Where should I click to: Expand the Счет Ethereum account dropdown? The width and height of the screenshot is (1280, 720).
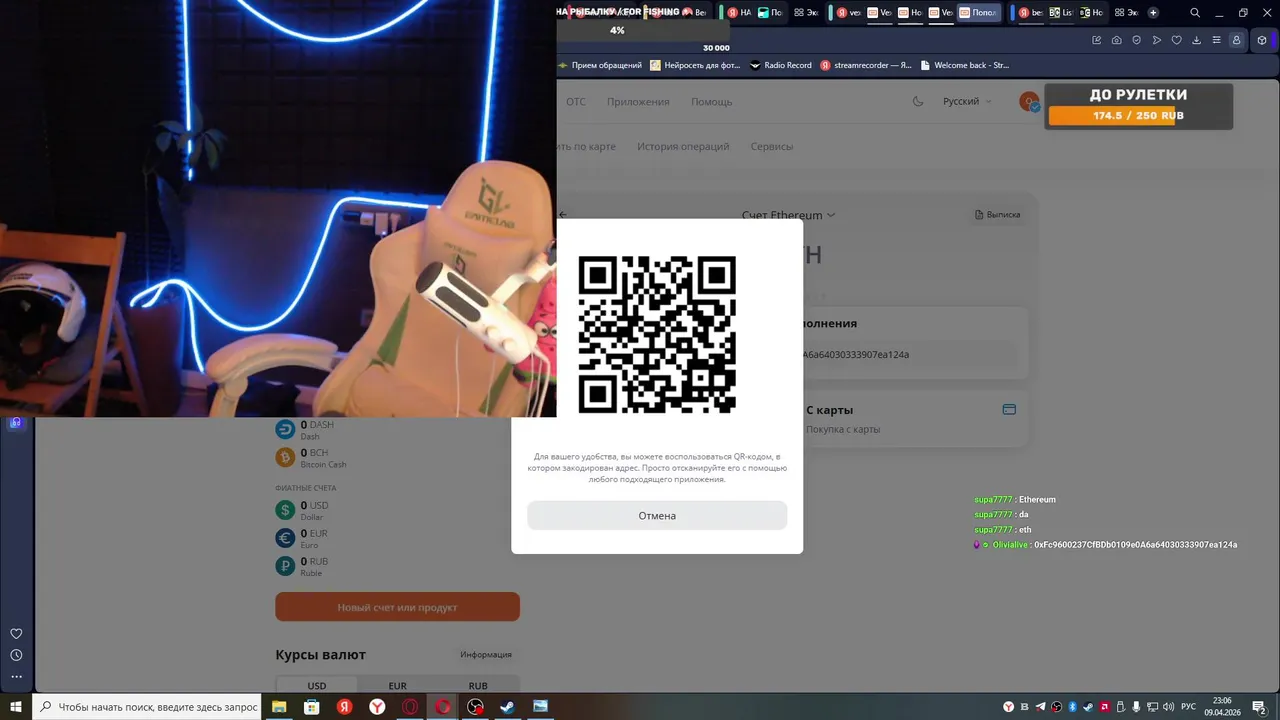click(788, 215)
